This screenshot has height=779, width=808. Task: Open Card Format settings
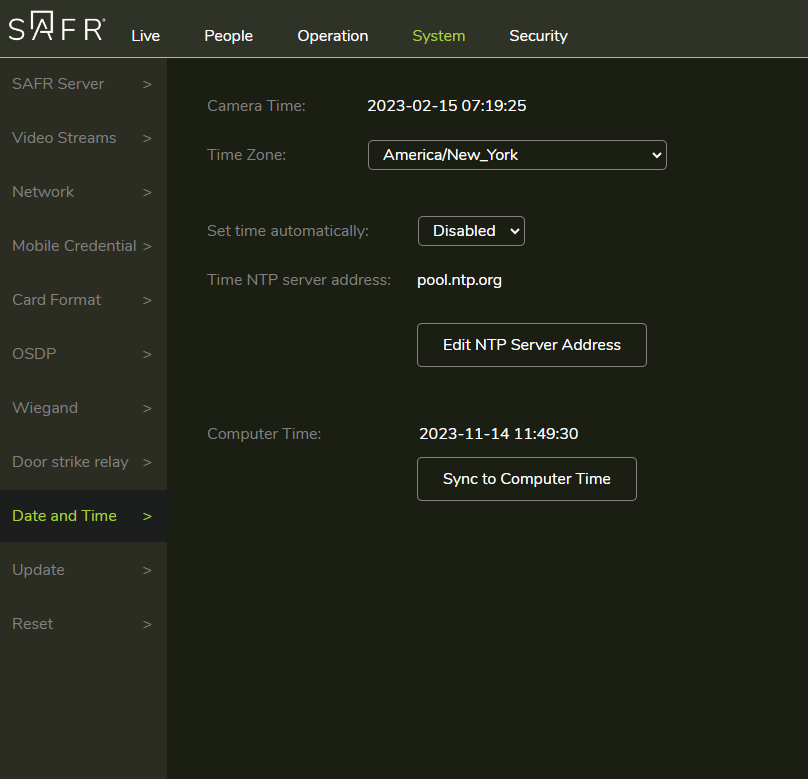coord(56,300)
